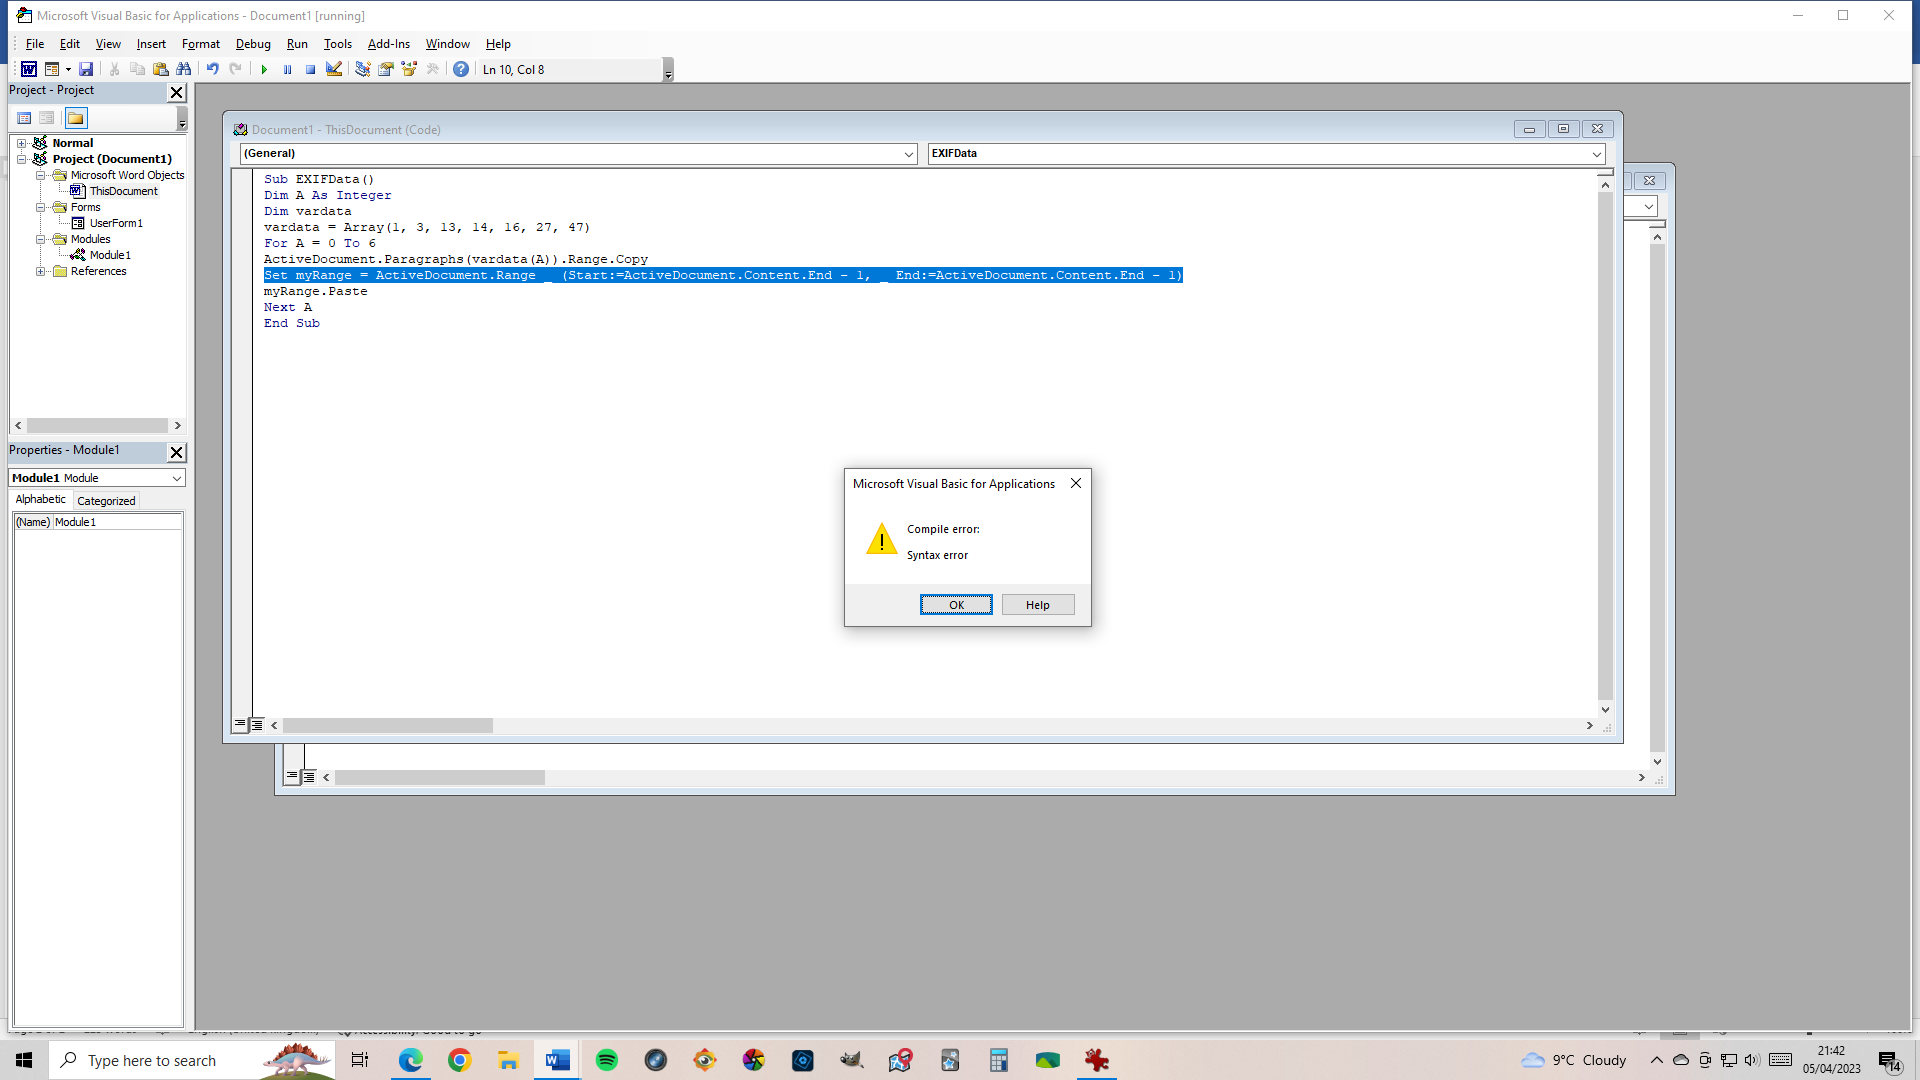This screenshot has width=1920, height=1080.
Task: Click View Code icon in Project panel
Action: pyautogui.click(x=24, y=118)
